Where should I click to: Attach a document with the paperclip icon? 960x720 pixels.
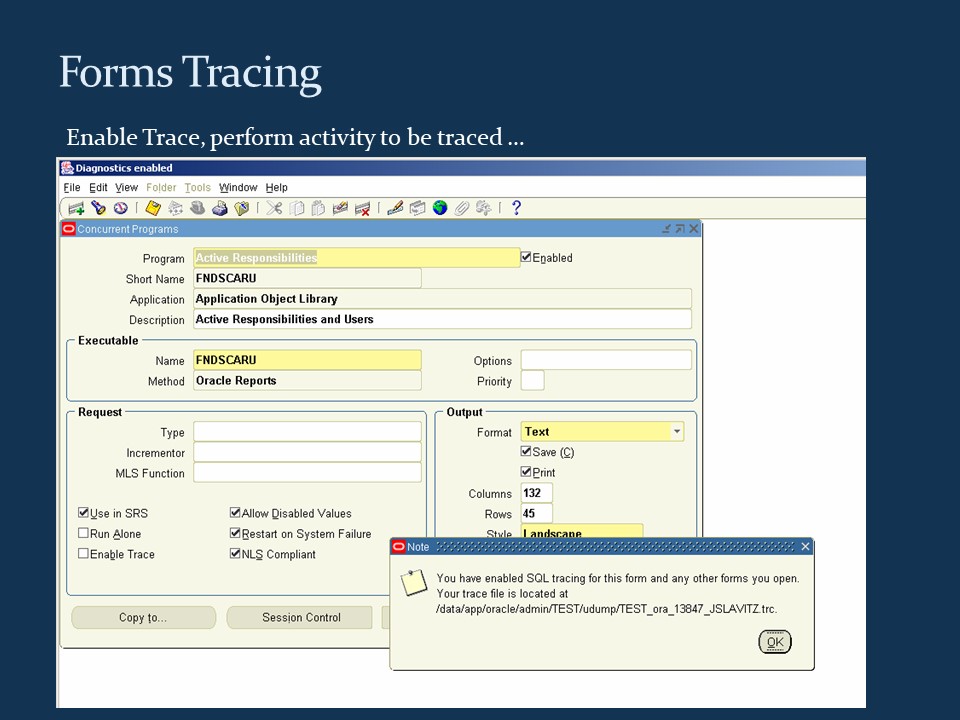[462, 207]
